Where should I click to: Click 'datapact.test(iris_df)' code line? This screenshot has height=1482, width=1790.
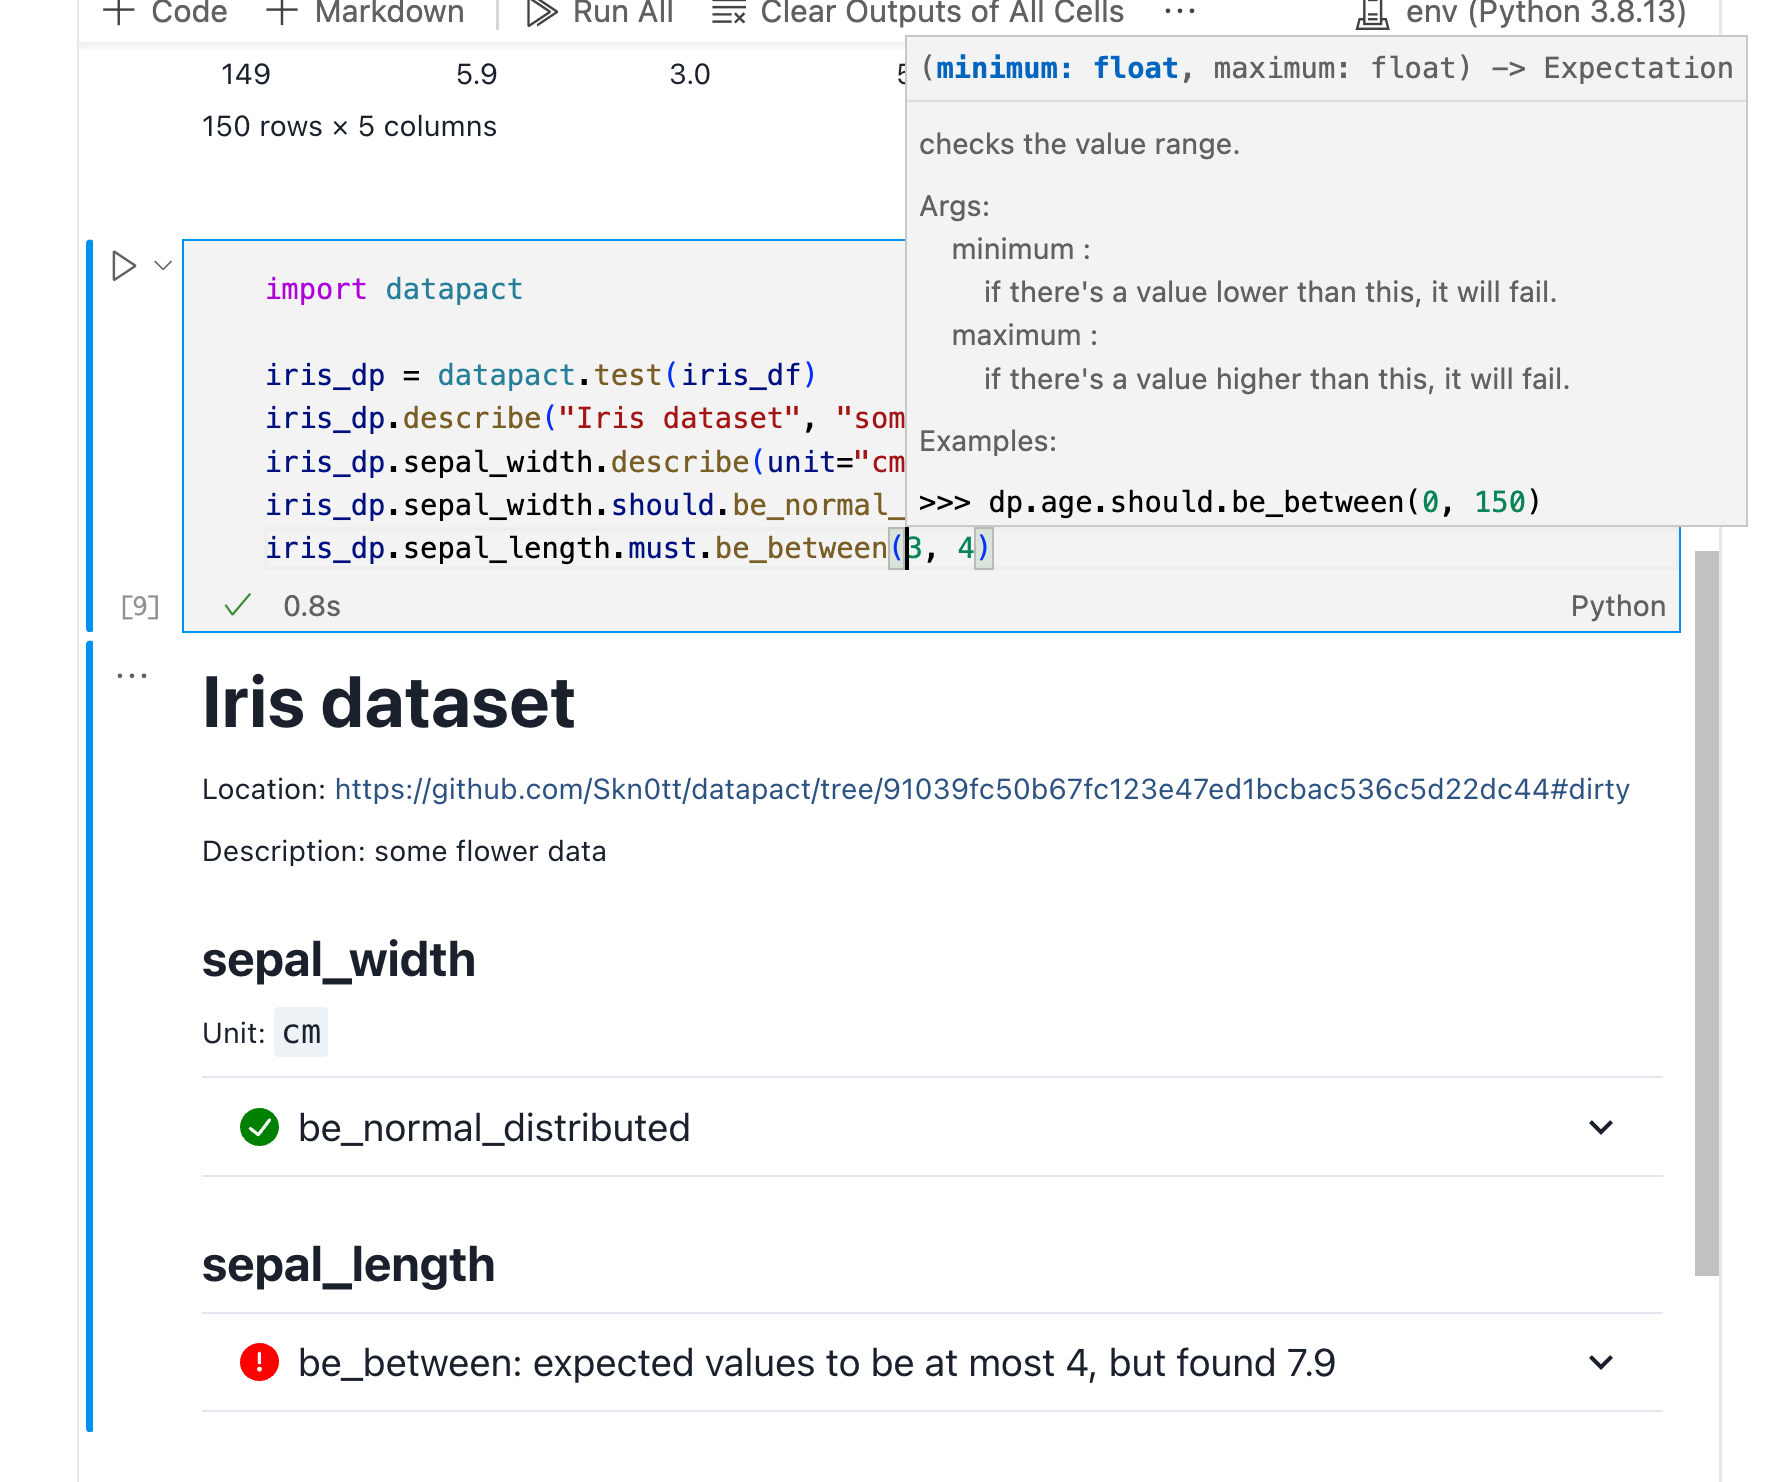point(627,376)
